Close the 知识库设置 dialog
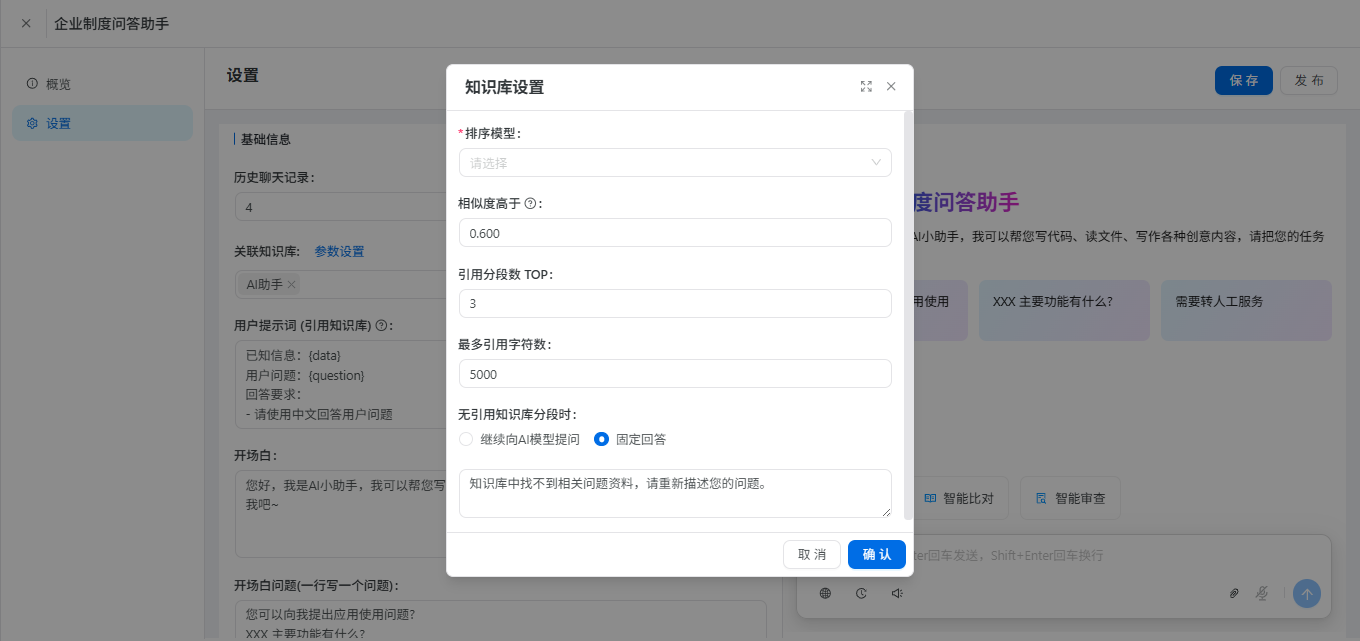Image resolution: width=1360 pixels, height=641 pixels. click(891, 87)
